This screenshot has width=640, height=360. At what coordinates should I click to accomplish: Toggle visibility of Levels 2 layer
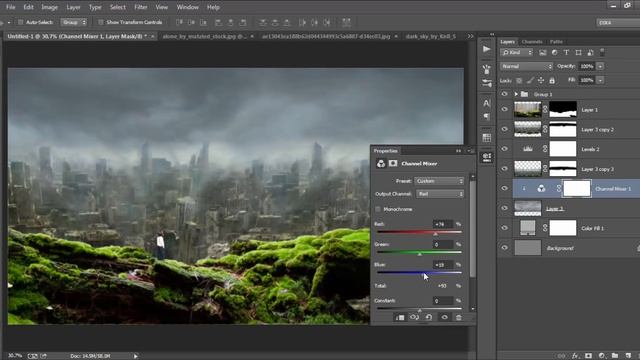[505, 149]
